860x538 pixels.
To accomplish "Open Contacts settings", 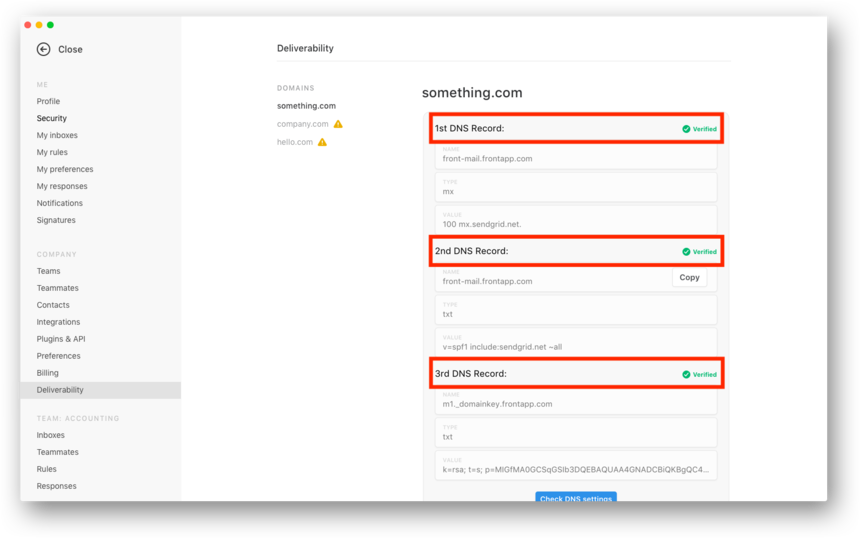I will 53,305.
